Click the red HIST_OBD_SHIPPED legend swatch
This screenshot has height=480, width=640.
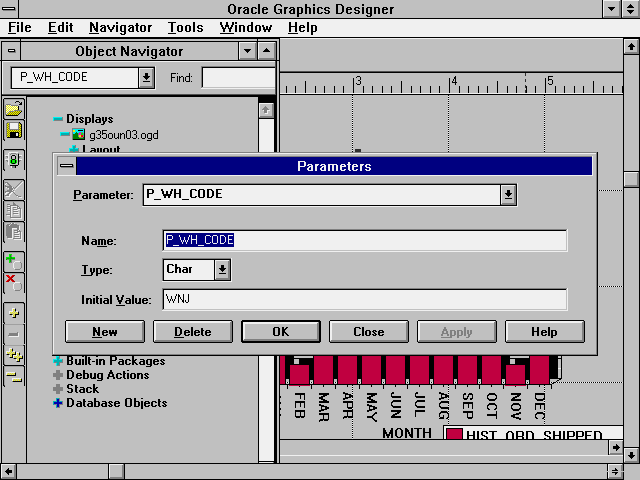coord(454,435)
